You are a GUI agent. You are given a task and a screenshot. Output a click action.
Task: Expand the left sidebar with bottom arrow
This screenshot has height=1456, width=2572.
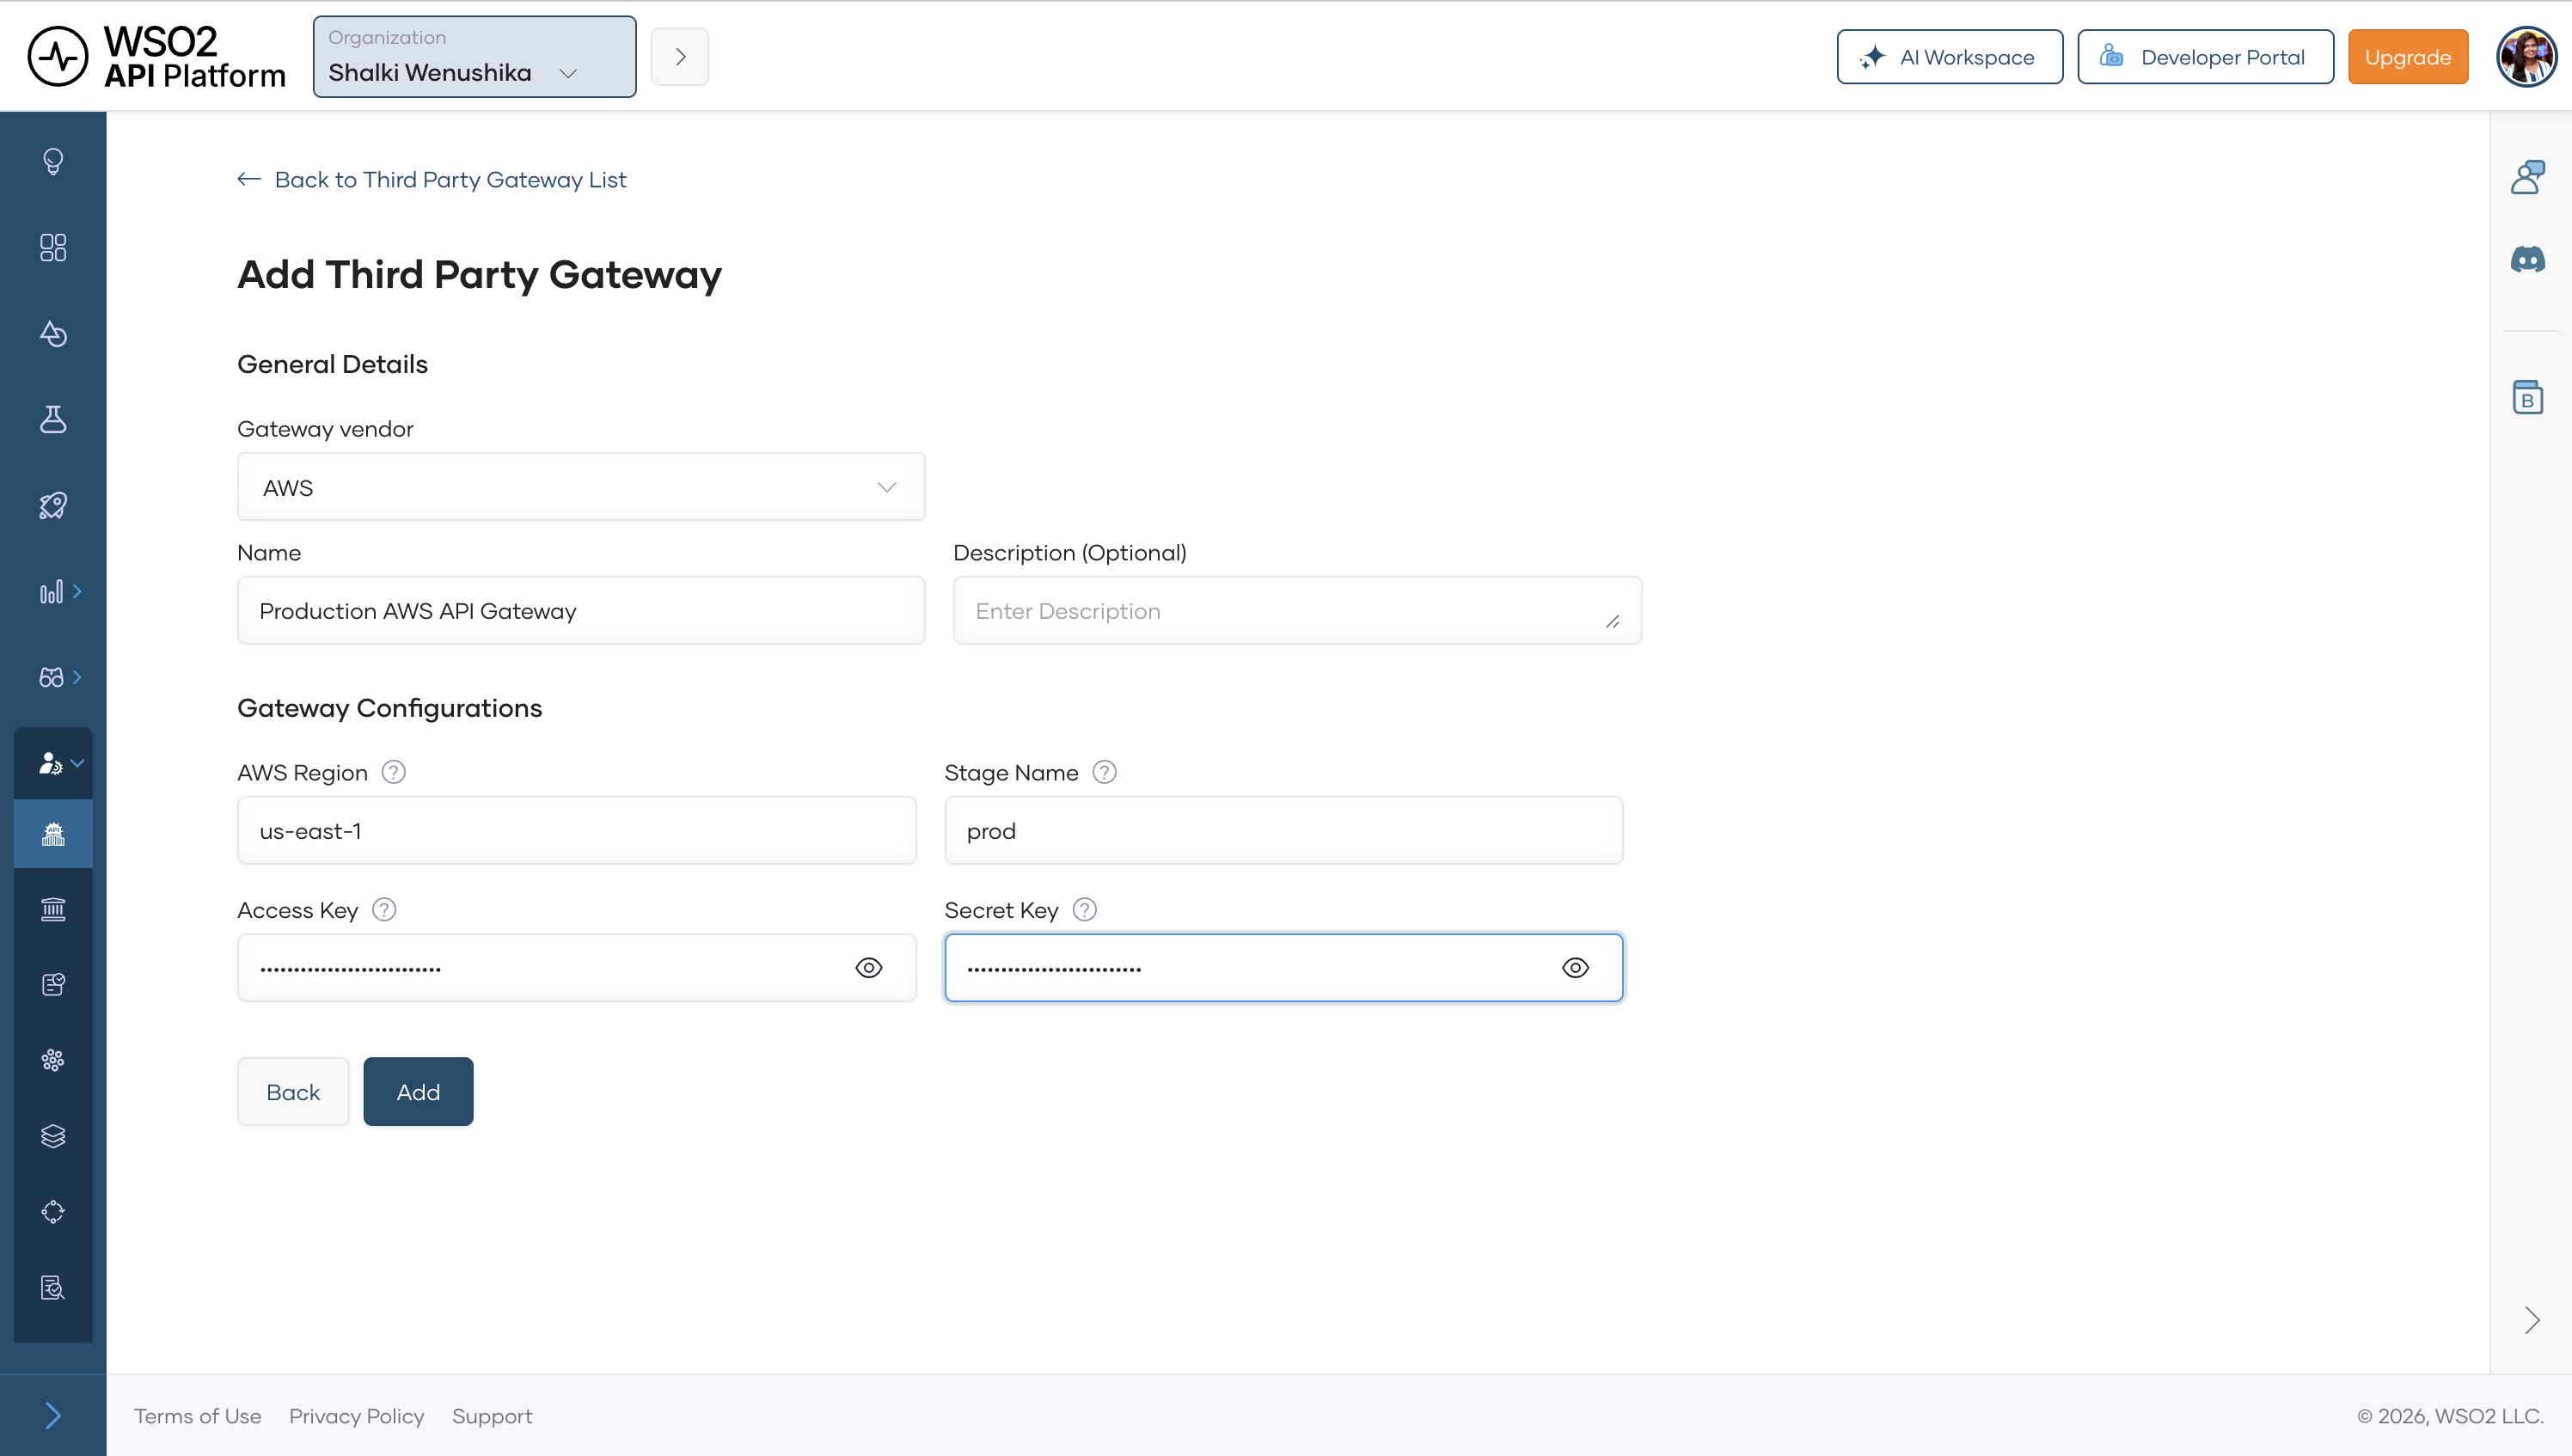[x=53, y=1415]
